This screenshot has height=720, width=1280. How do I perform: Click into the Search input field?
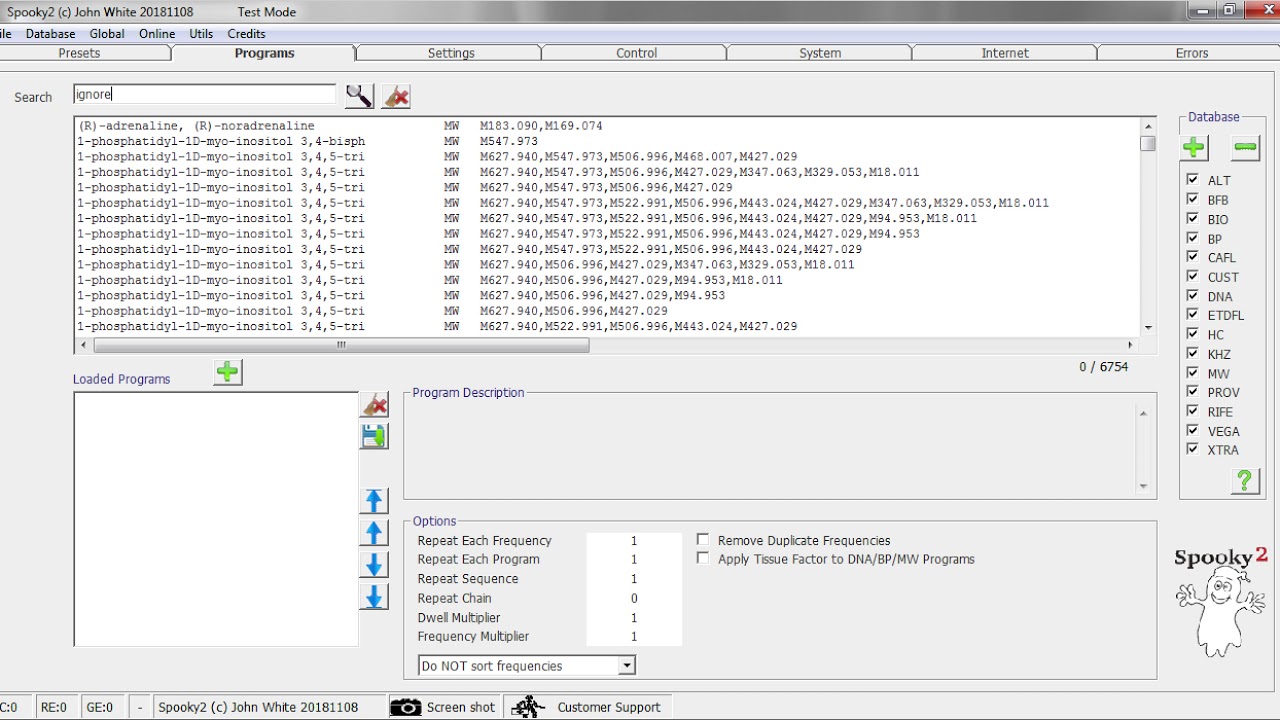[x=205, y=94]
